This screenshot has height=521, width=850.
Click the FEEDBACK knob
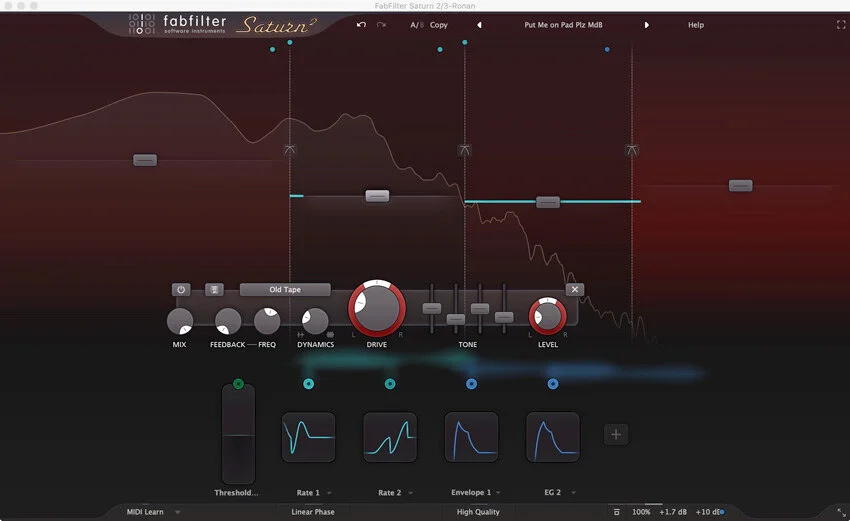point(228,321)
